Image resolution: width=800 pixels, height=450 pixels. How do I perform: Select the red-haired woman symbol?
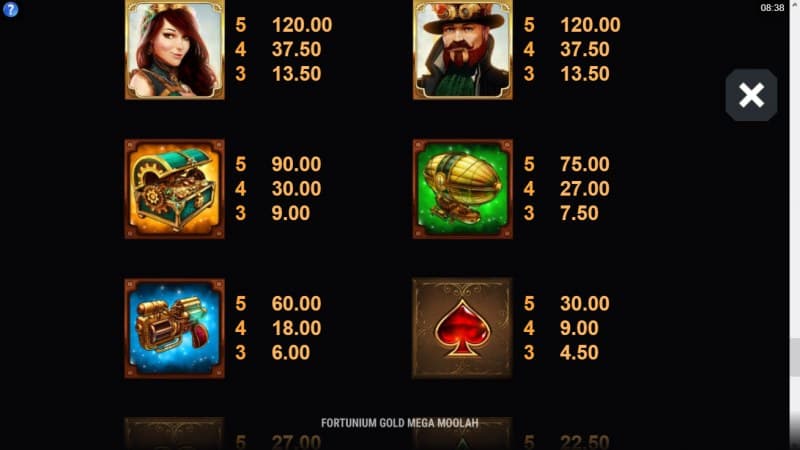tap(174, 49)
